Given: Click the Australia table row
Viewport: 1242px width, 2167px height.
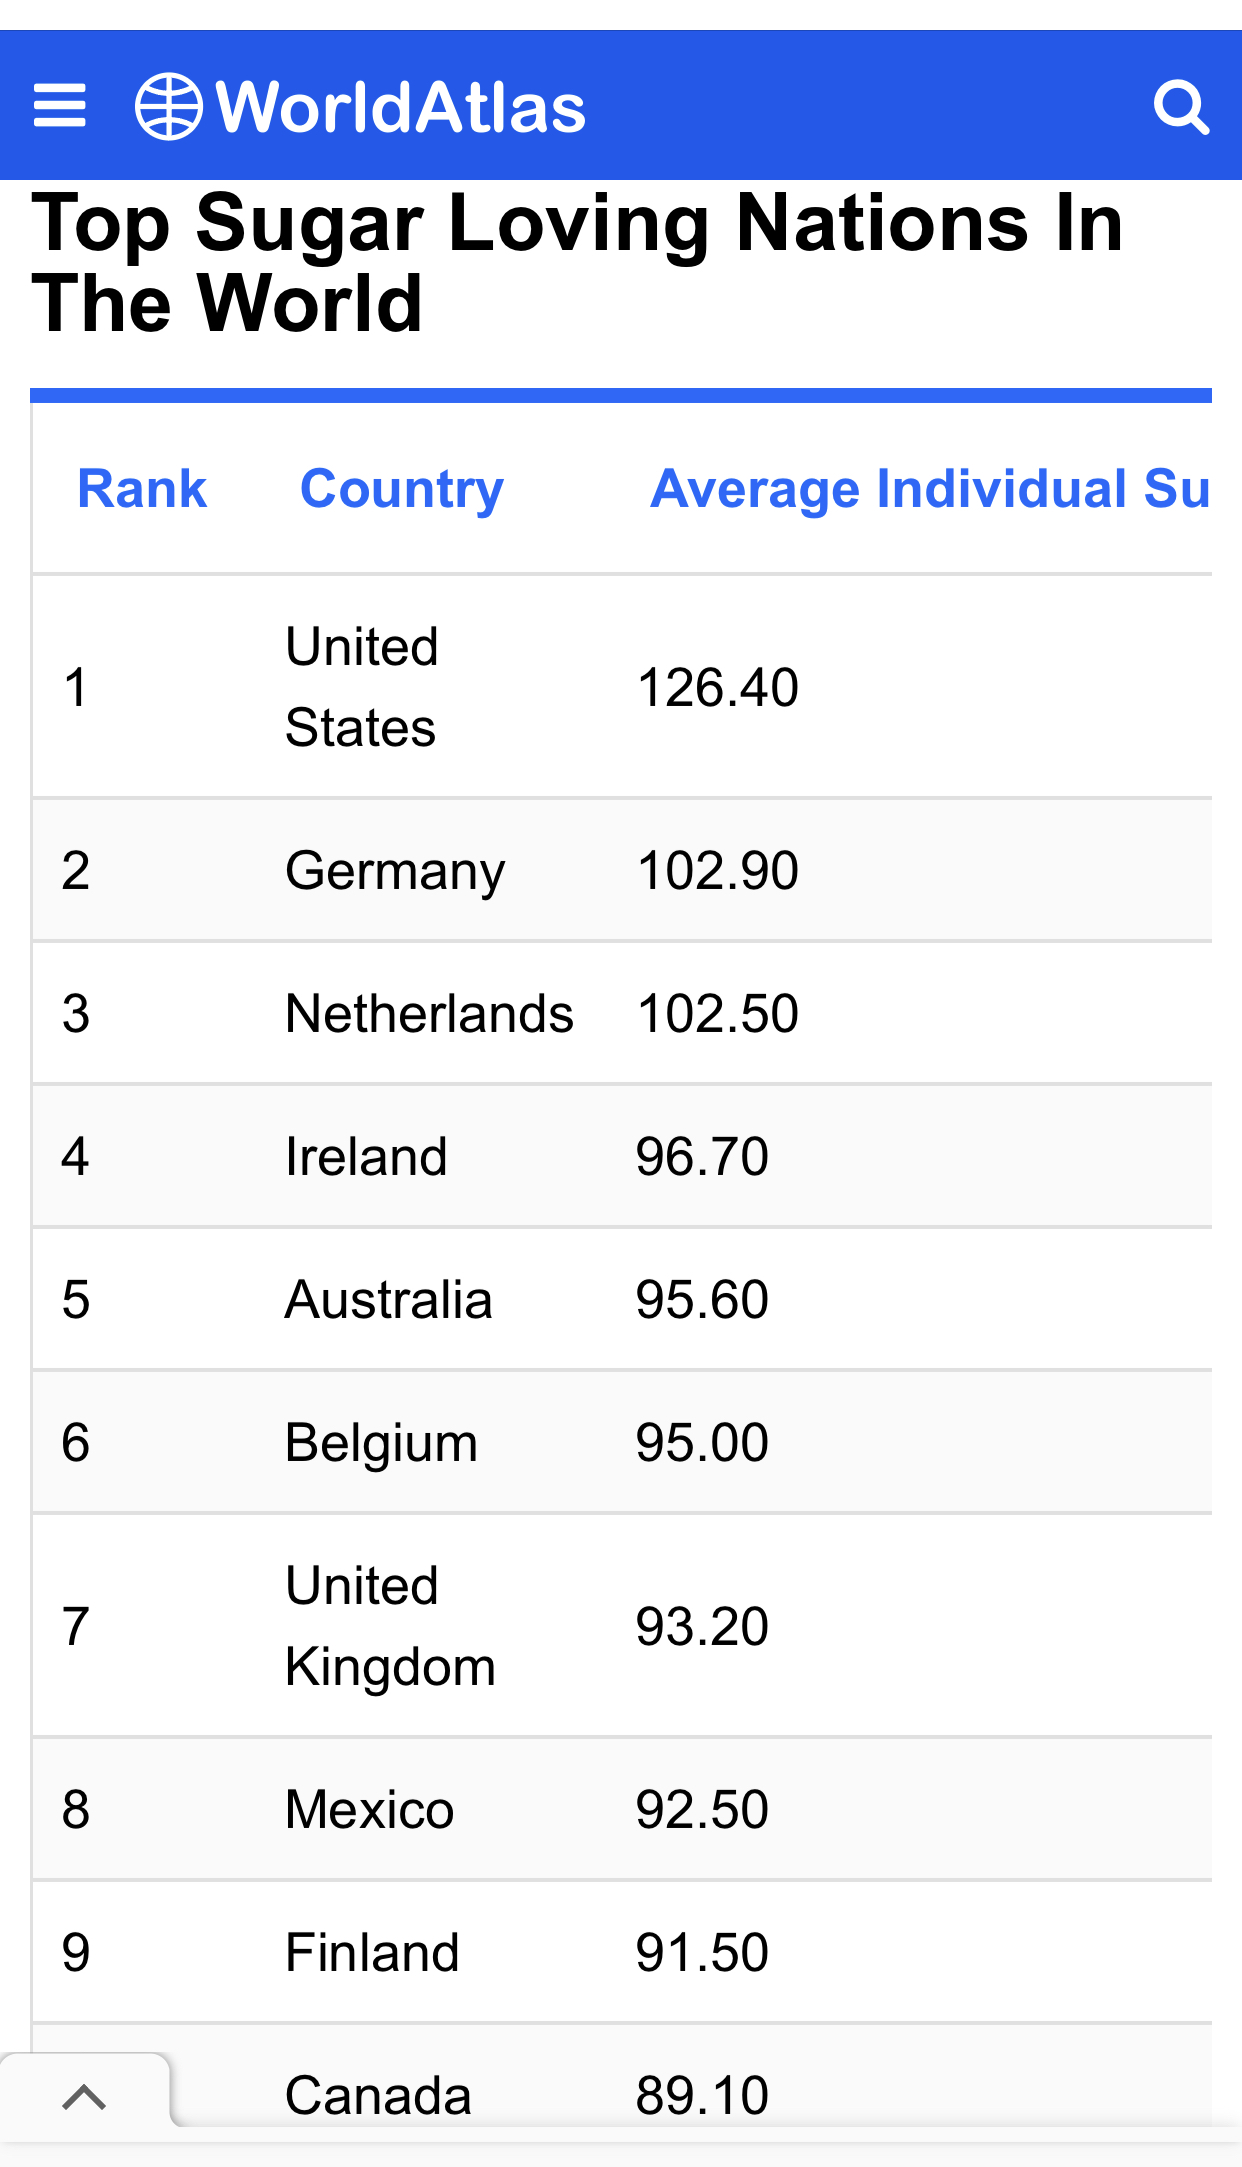Looking at the screenshot, I should 622,1300.
